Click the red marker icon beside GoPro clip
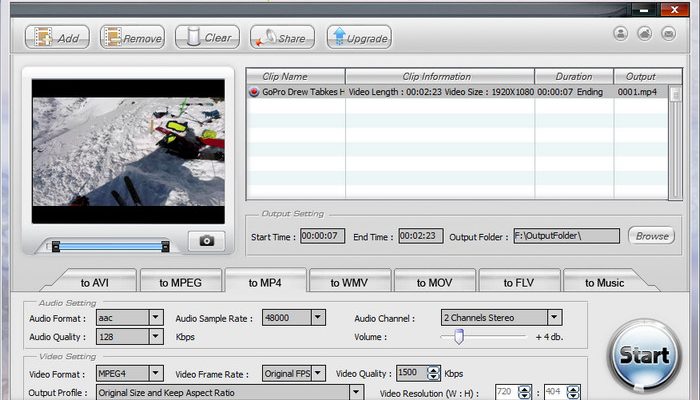 click(254, 92)
